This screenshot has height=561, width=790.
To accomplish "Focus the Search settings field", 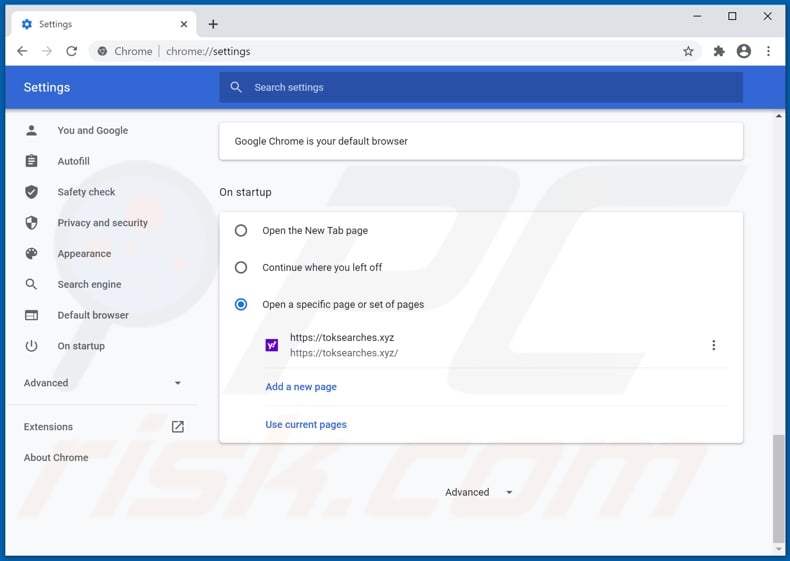I will click(x=481, y=87).
